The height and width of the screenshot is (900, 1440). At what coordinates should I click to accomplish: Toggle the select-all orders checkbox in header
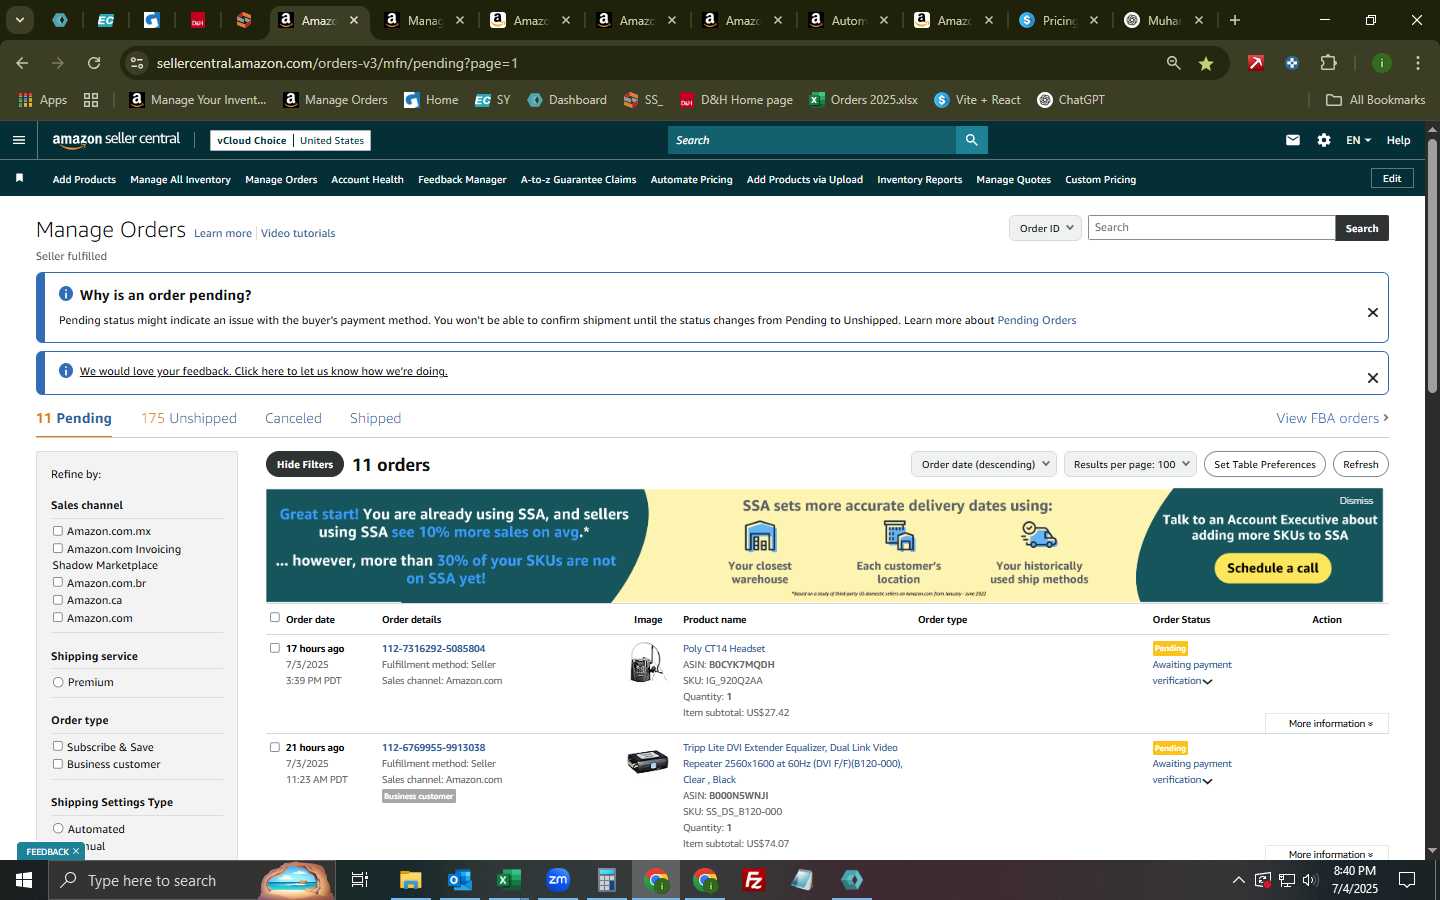point(275,618)
